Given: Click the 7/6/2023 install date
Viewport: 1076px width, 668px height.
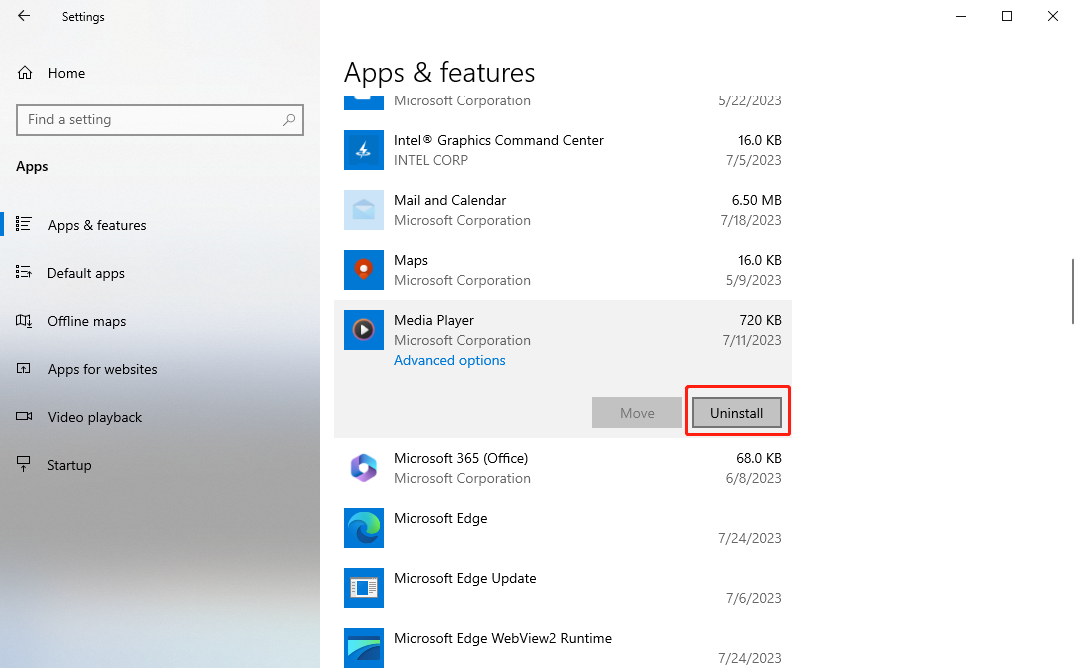Looking at the screenshot, I should (x=753, y=598).
